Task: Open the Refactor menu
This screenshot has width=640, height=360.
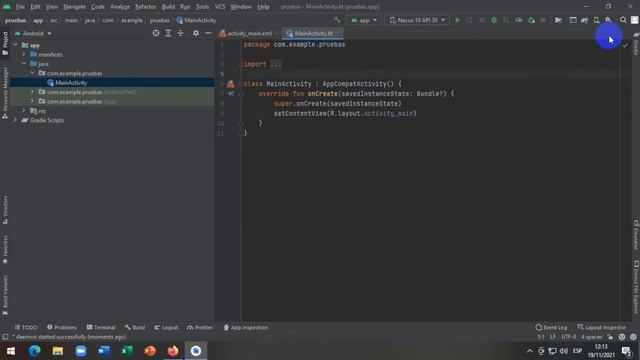Action: point(146,7)
